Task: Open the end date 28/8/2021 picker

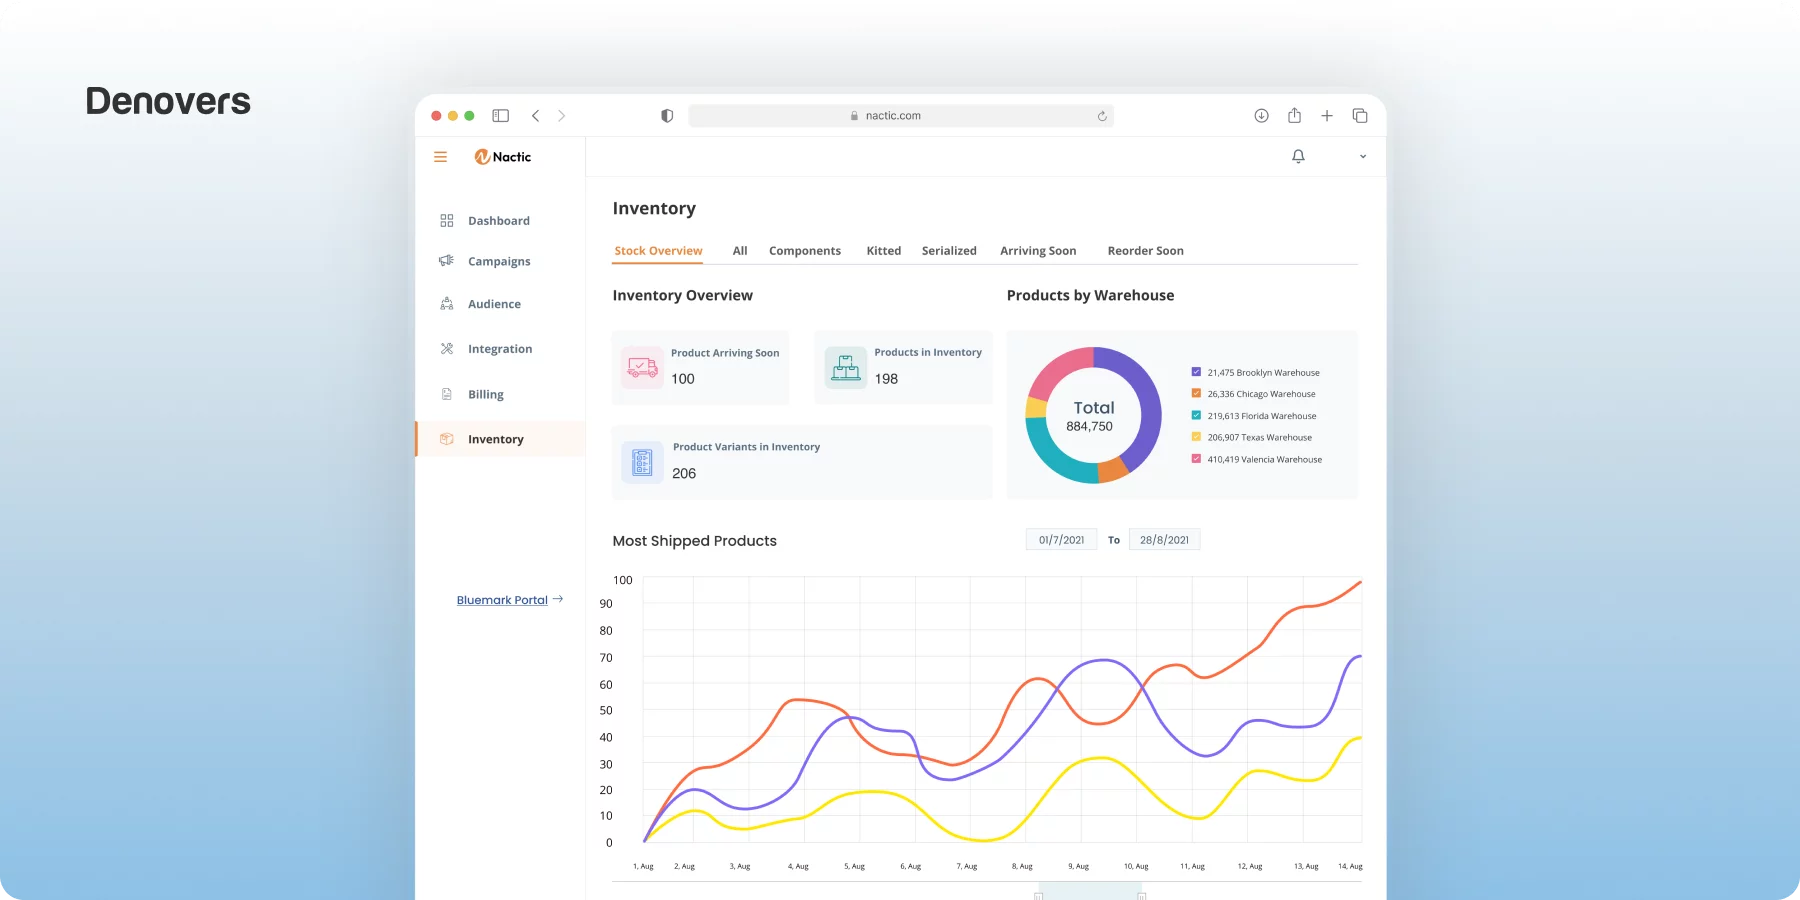Action: [1164, 540]
